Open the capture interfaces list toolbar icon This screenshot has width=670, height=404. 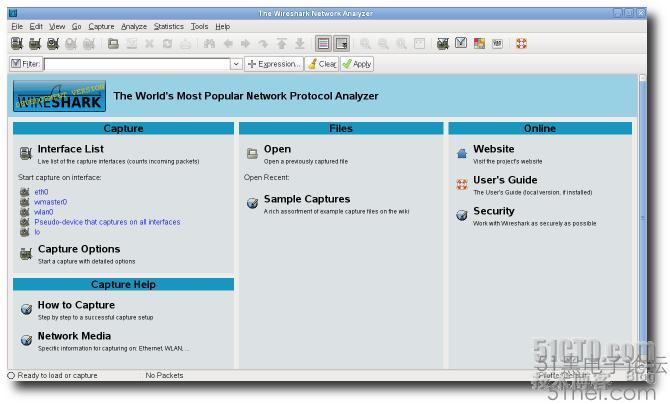(17, 43)
